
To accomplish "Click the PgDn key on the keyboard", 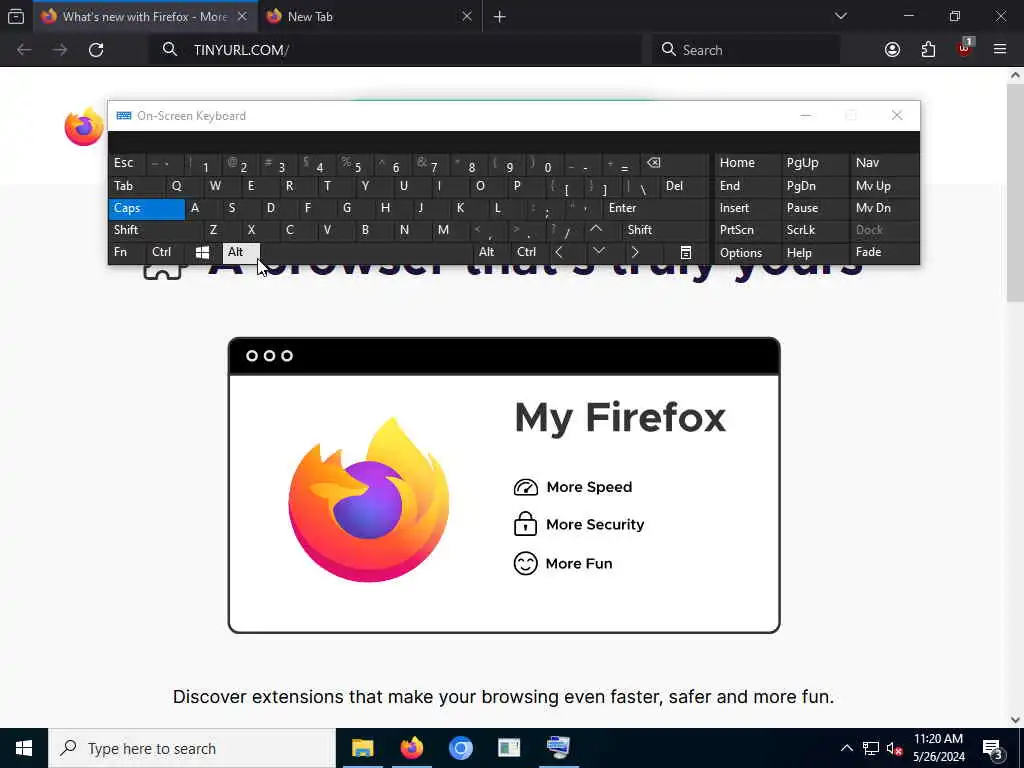I will [x=813, y=186].
